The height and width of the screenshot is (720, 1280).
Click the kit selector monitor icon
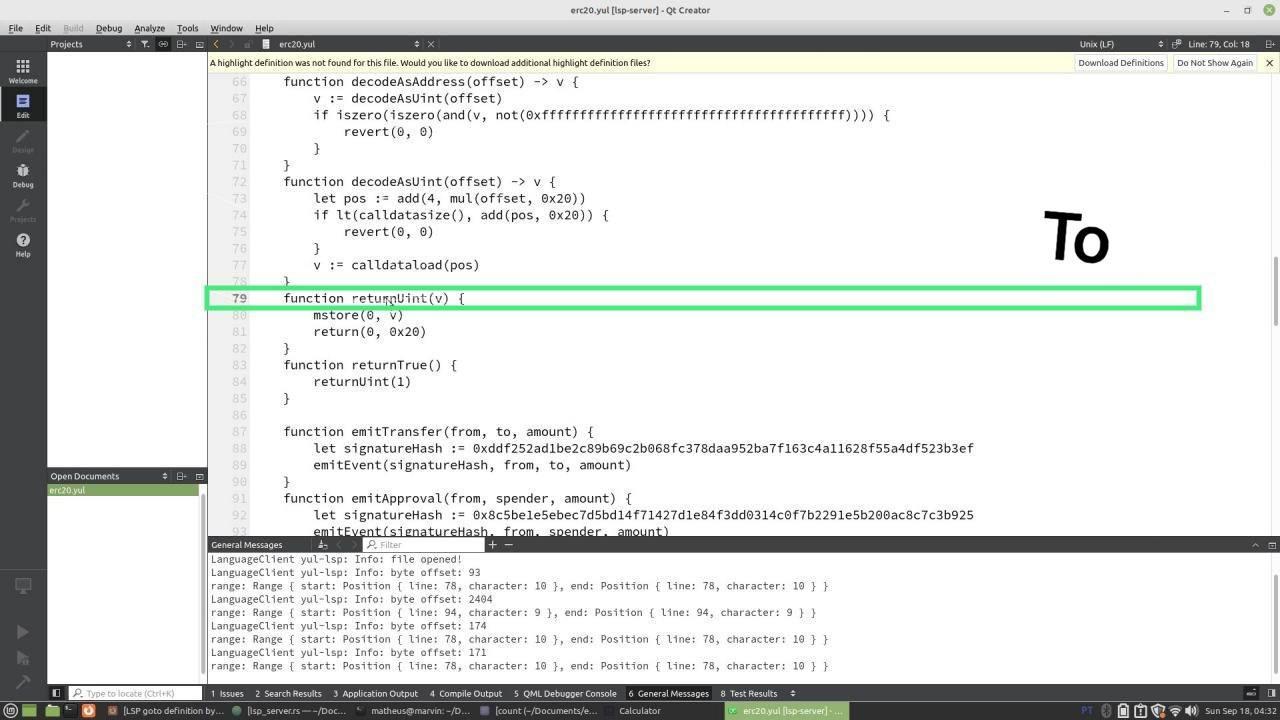(x=23, y=586)
